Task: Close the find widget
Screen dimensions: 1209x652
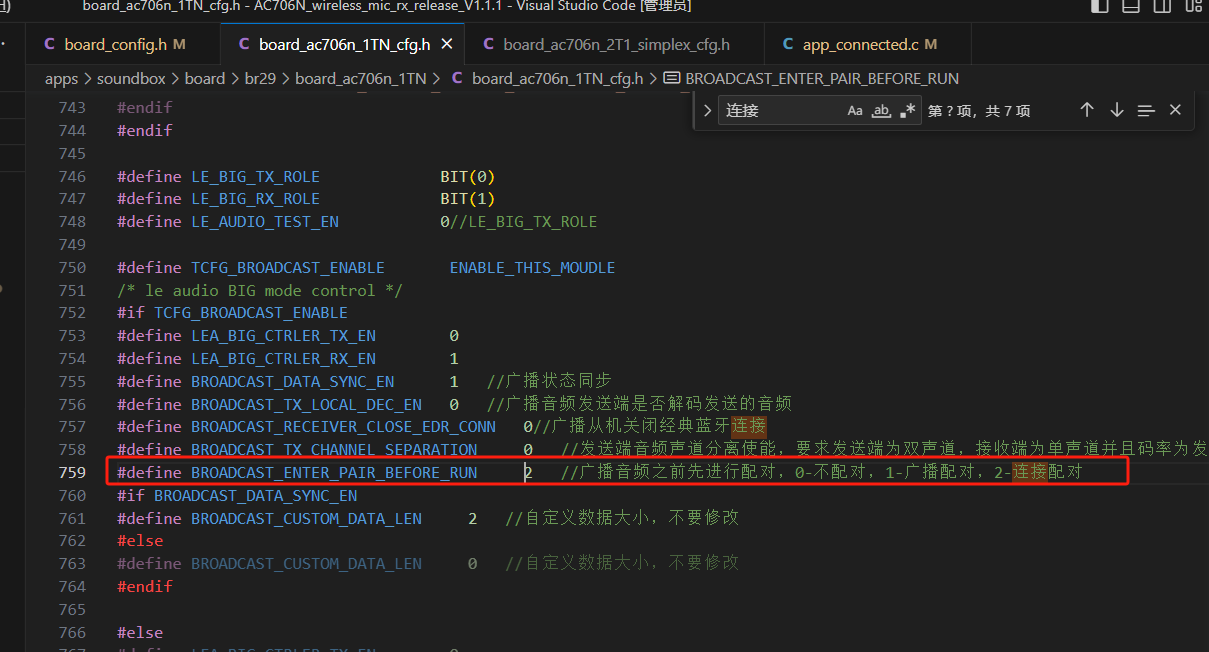Action: [1175, 110]
